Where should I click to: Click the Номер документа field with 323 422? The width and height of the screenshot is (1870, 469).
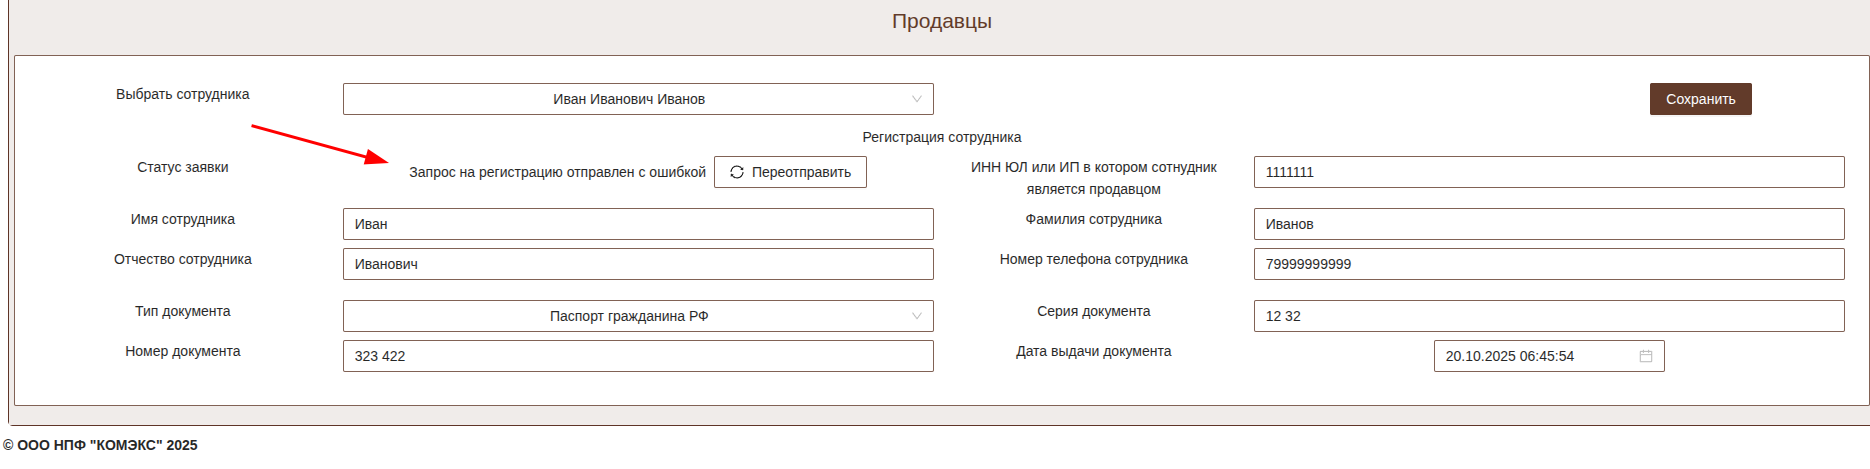coord(637,356)
